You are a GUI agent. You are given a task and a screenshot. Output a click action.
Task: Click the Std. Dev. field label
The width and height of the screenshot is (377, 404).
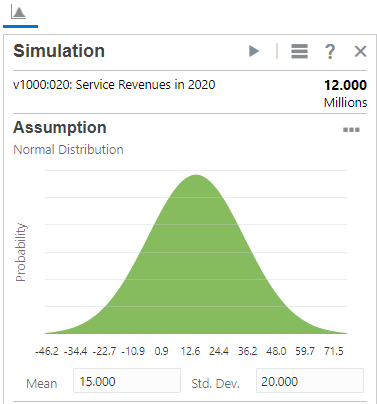point(216,384)
